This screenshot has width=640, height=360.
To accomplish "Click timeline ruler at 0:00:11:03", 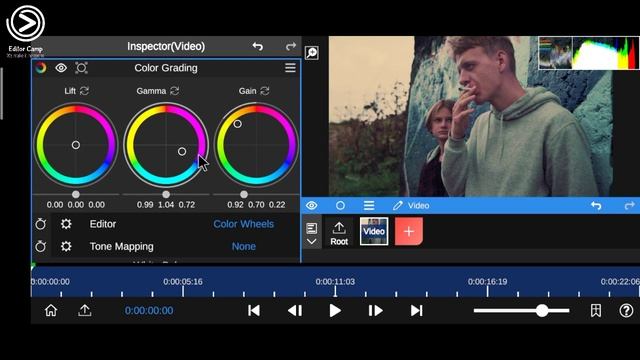I will (x=335, y=282).
